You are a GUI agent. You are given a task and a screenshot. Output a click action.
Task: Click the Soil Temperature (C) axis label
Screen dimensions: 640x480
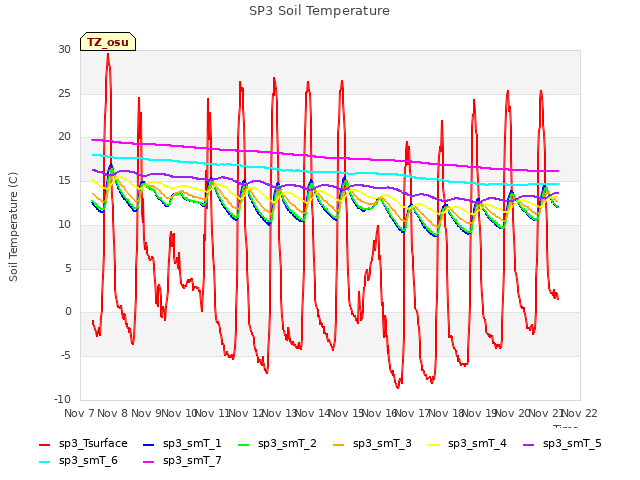[x=13, y=227]
